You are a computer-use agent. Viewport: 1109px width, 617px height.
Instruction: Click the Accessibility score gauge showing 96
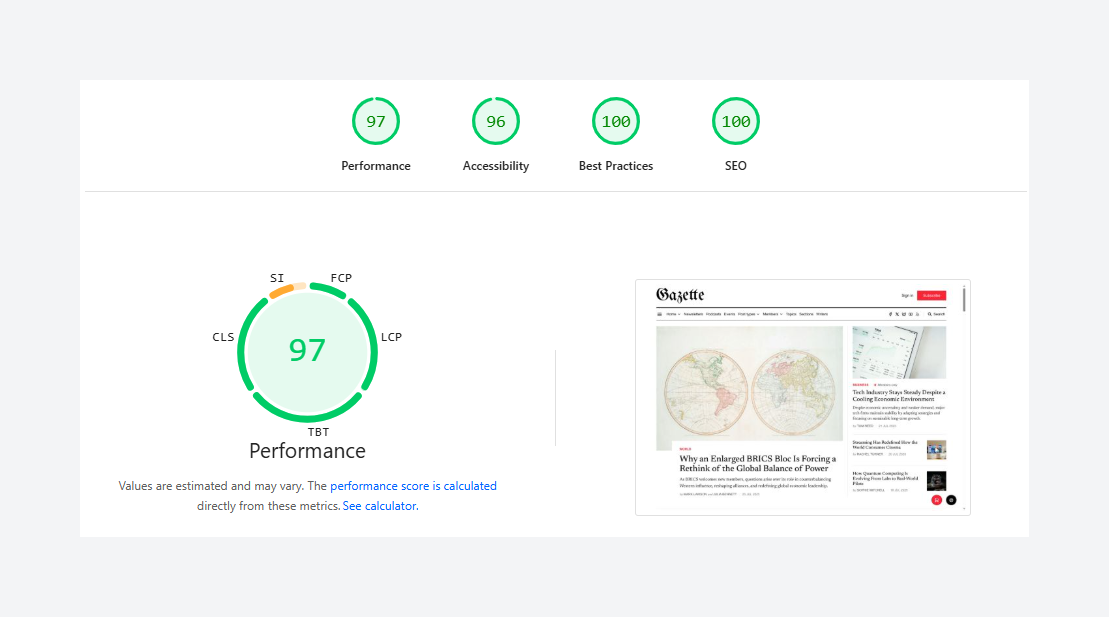[496, 121]
